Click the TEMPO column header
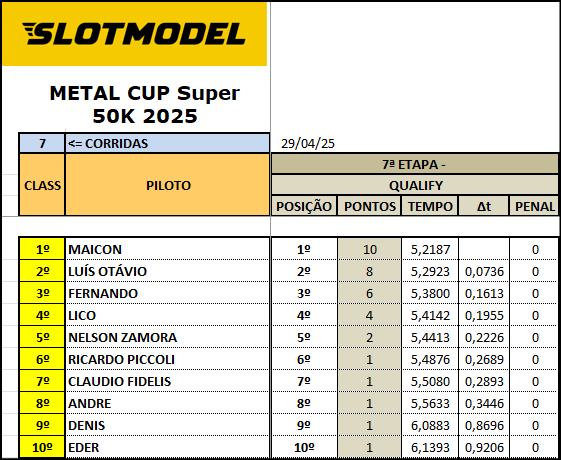 430,206
